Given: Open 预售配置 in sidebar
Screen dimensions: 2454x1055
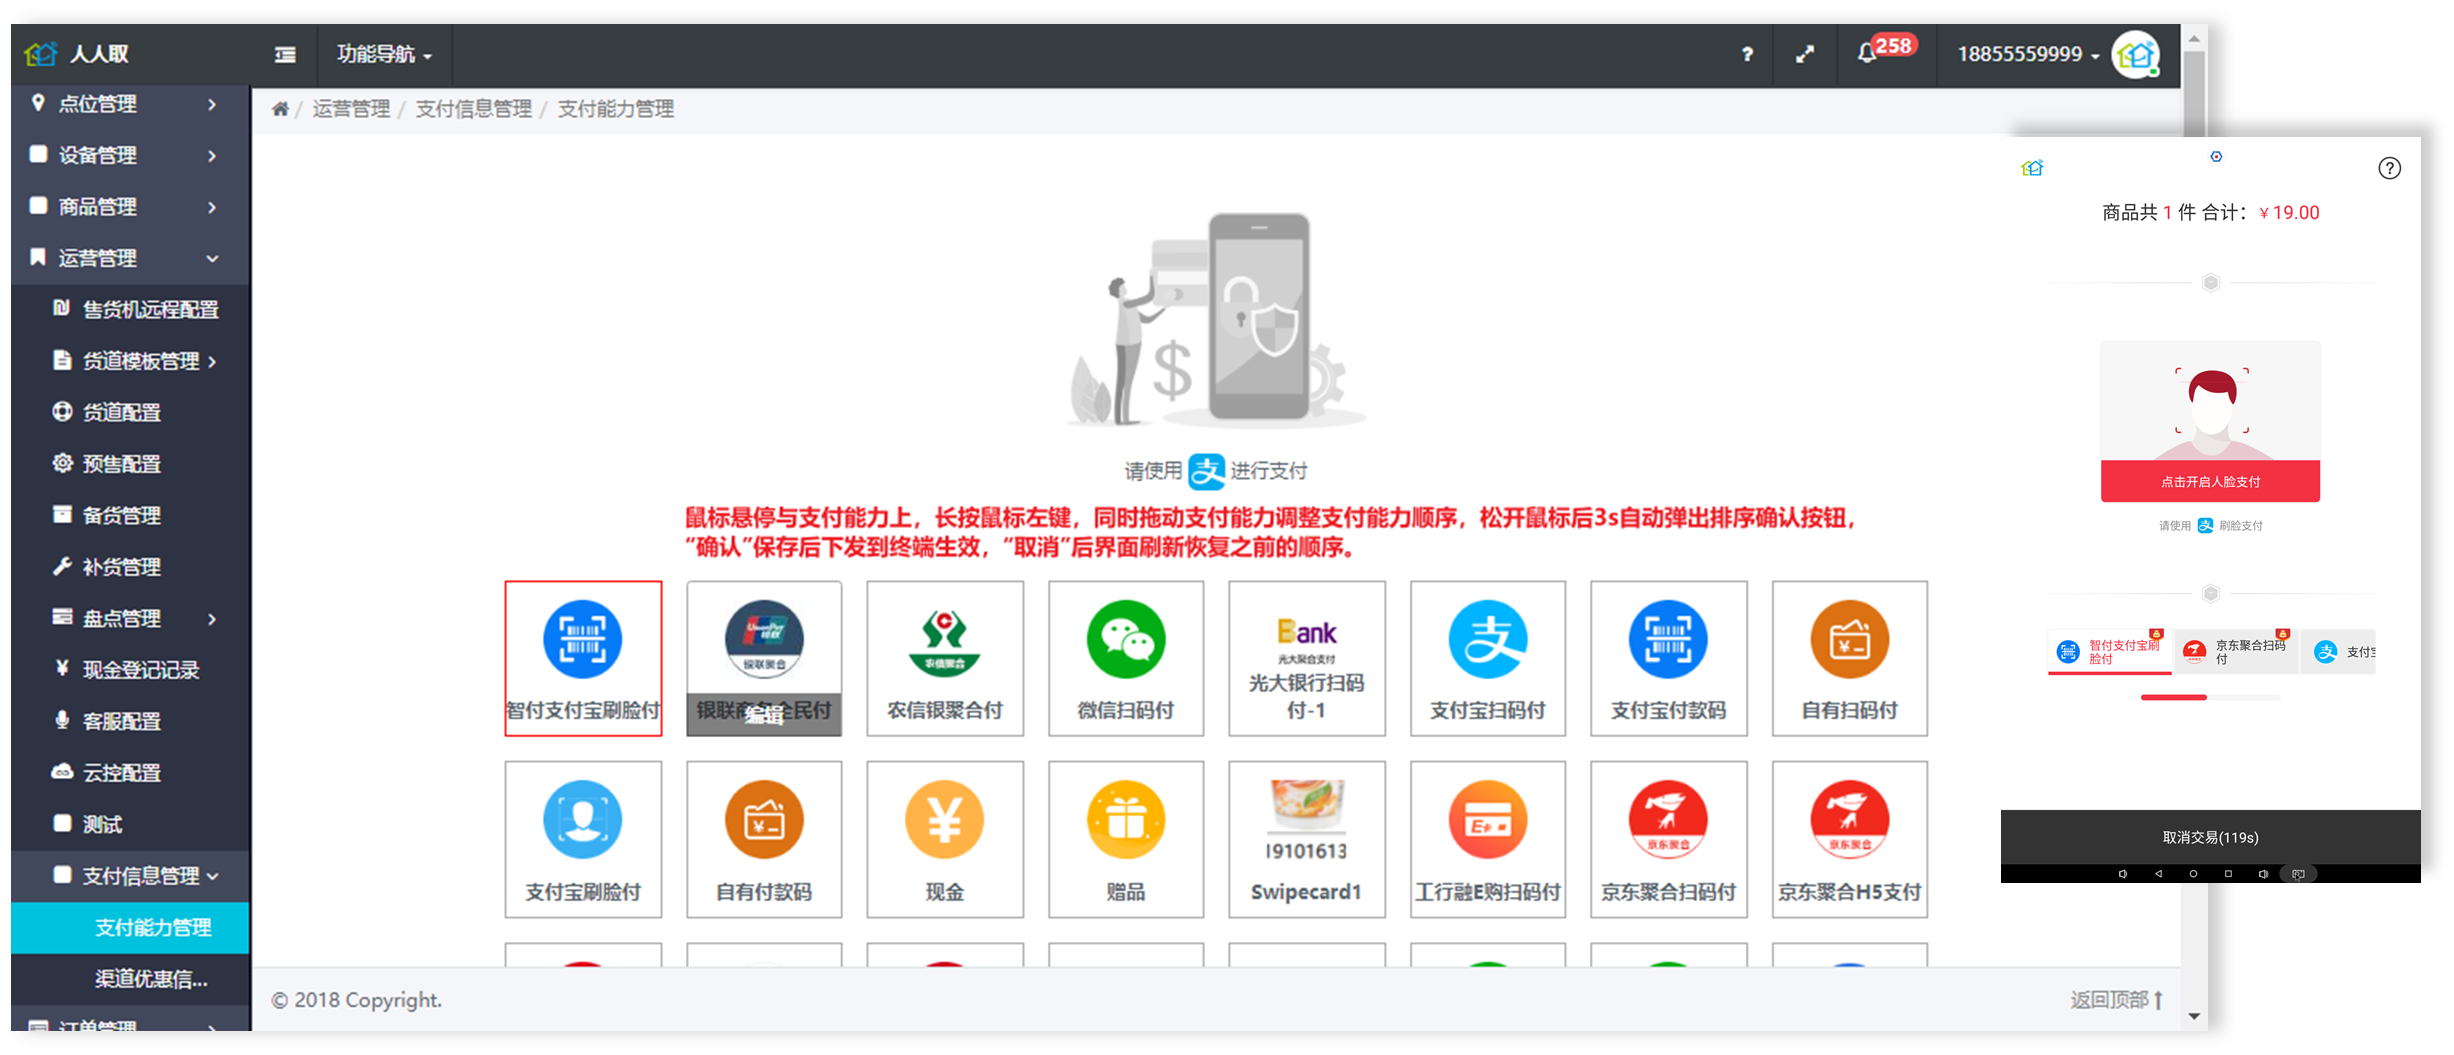Looking at the screenshot, I should point(130,464).
